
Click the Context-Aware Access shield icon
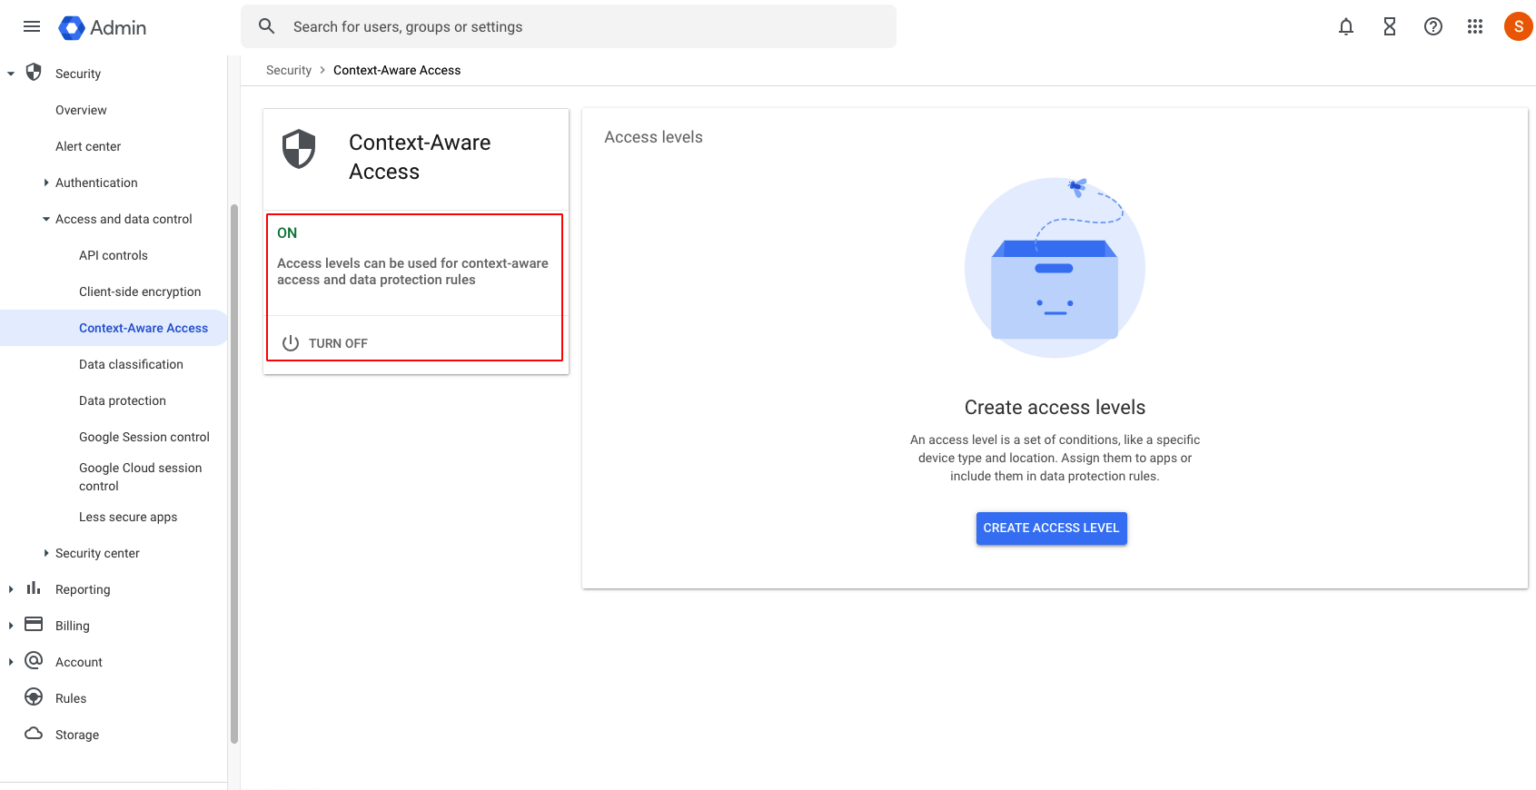(x=299, y=149)
